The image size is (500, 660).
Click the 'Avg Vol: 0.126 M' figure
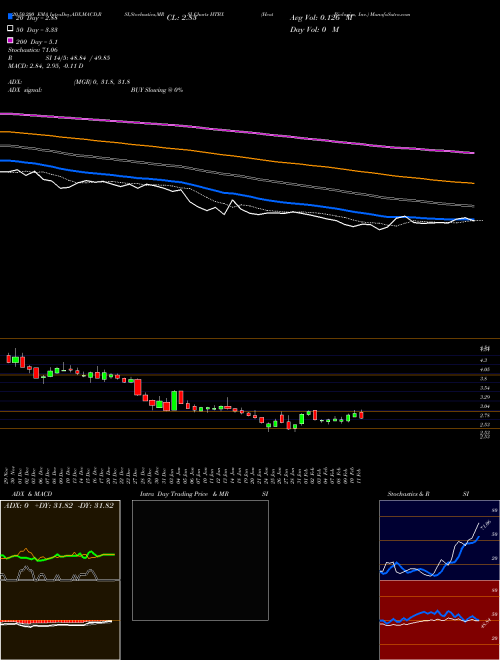point(322,18)
